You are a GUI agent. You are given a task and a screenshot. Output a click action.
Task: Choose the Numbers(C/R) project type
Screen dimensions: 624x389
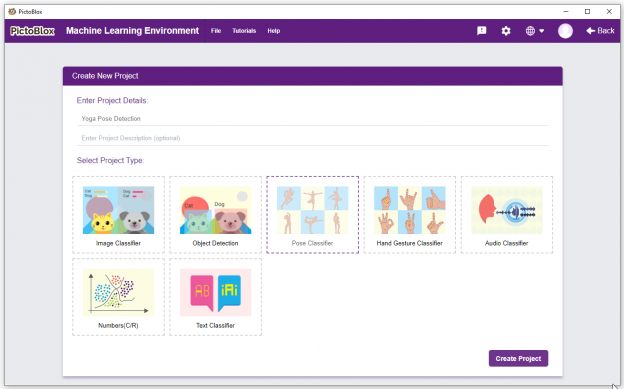118,297
